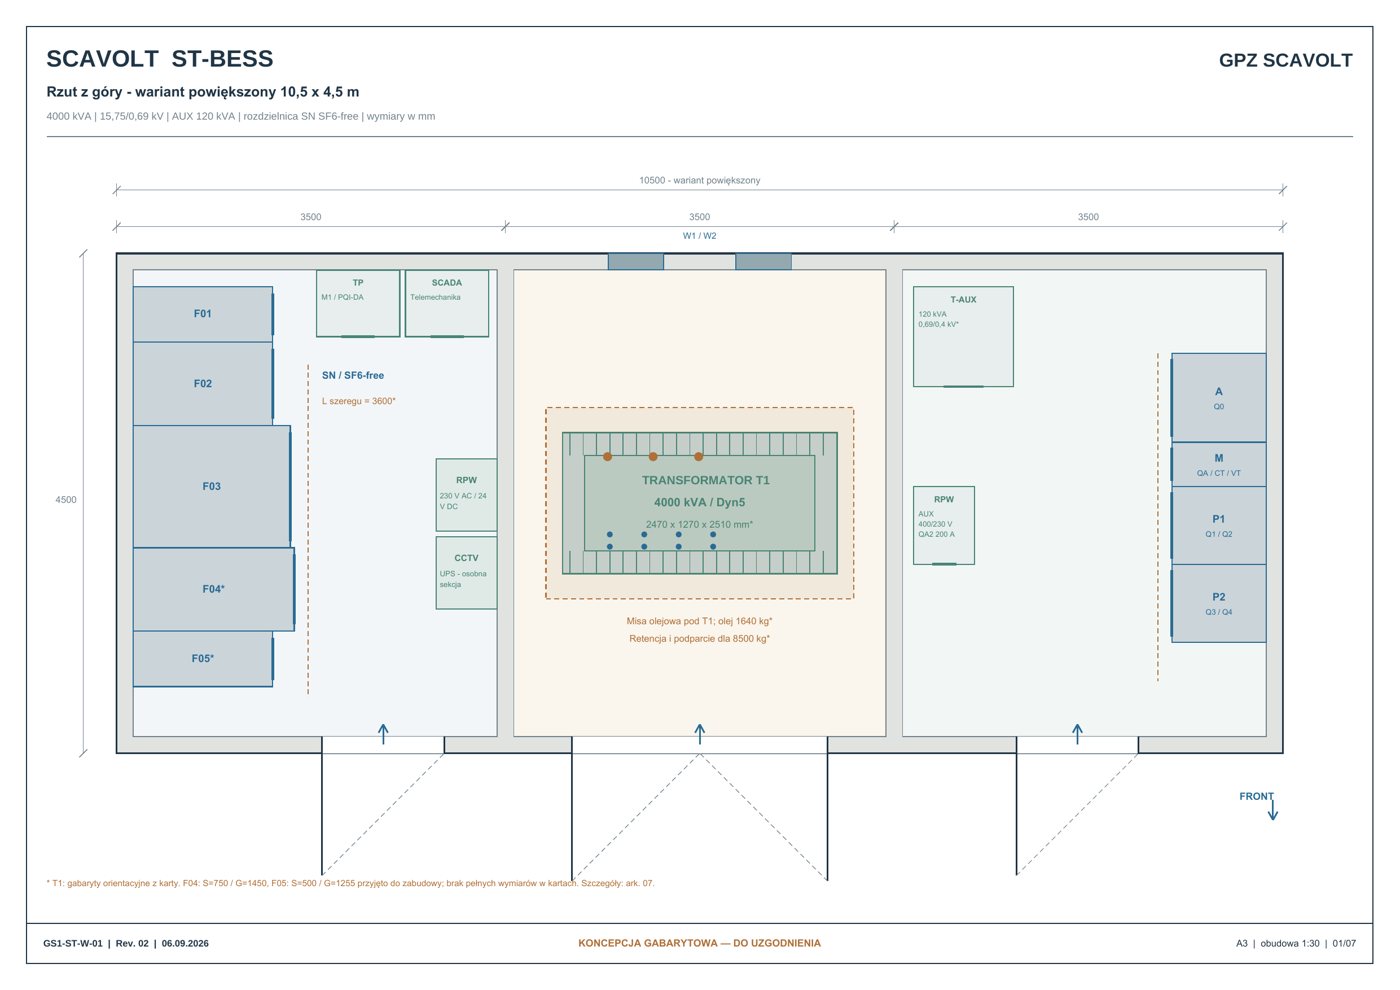Click the "W1 / W2" label
Screen dimensions: 1400x990
(700, 236)
